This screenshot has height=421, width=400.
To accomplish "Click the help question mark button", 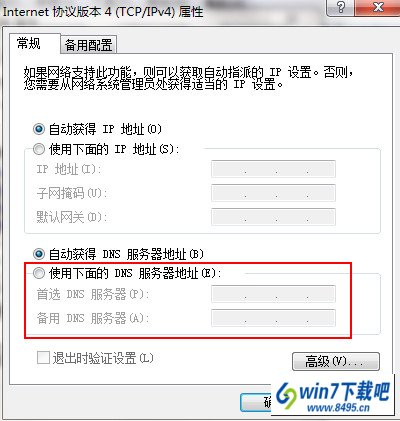I will (340, 7).
